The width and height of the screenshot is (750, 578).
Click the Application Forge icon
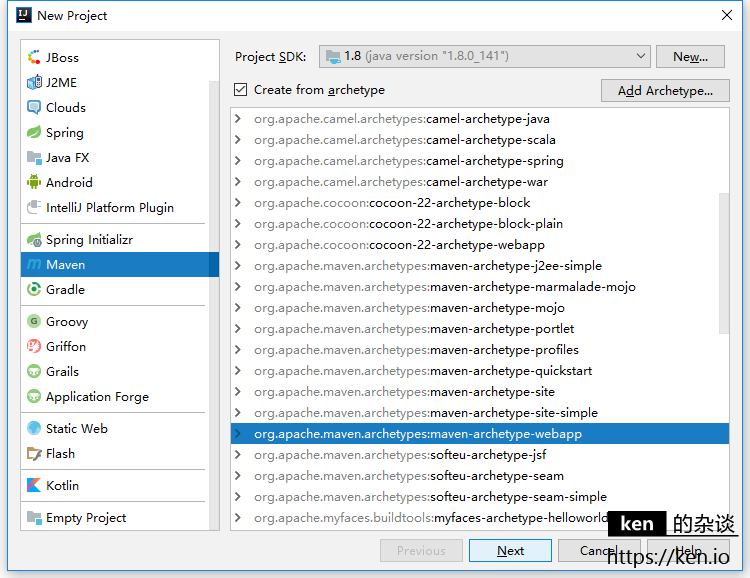pos(34,396)
